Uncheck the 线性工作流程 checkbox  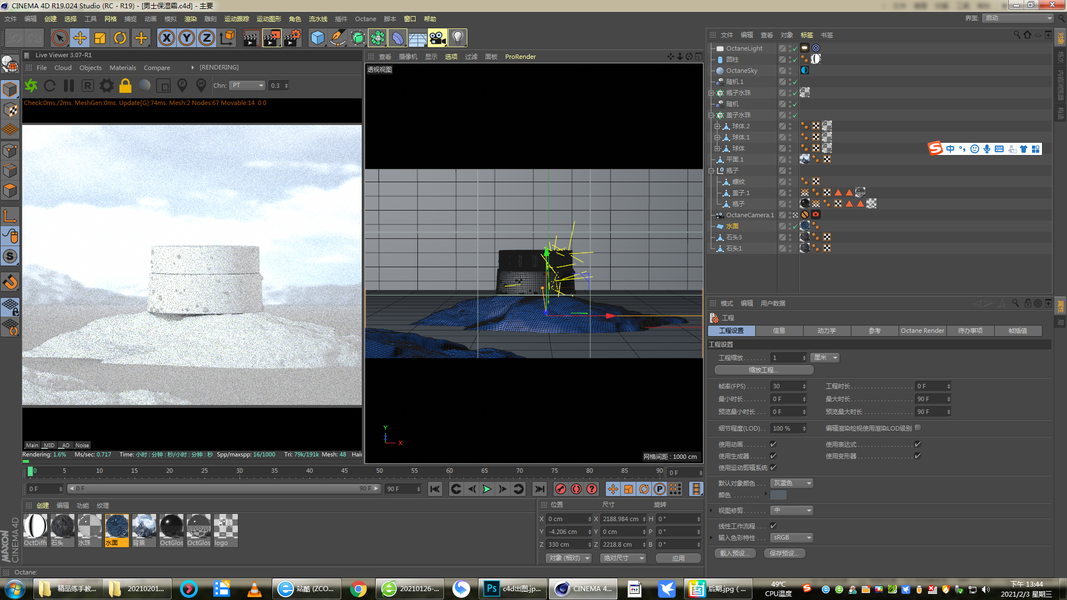point(773,526)
